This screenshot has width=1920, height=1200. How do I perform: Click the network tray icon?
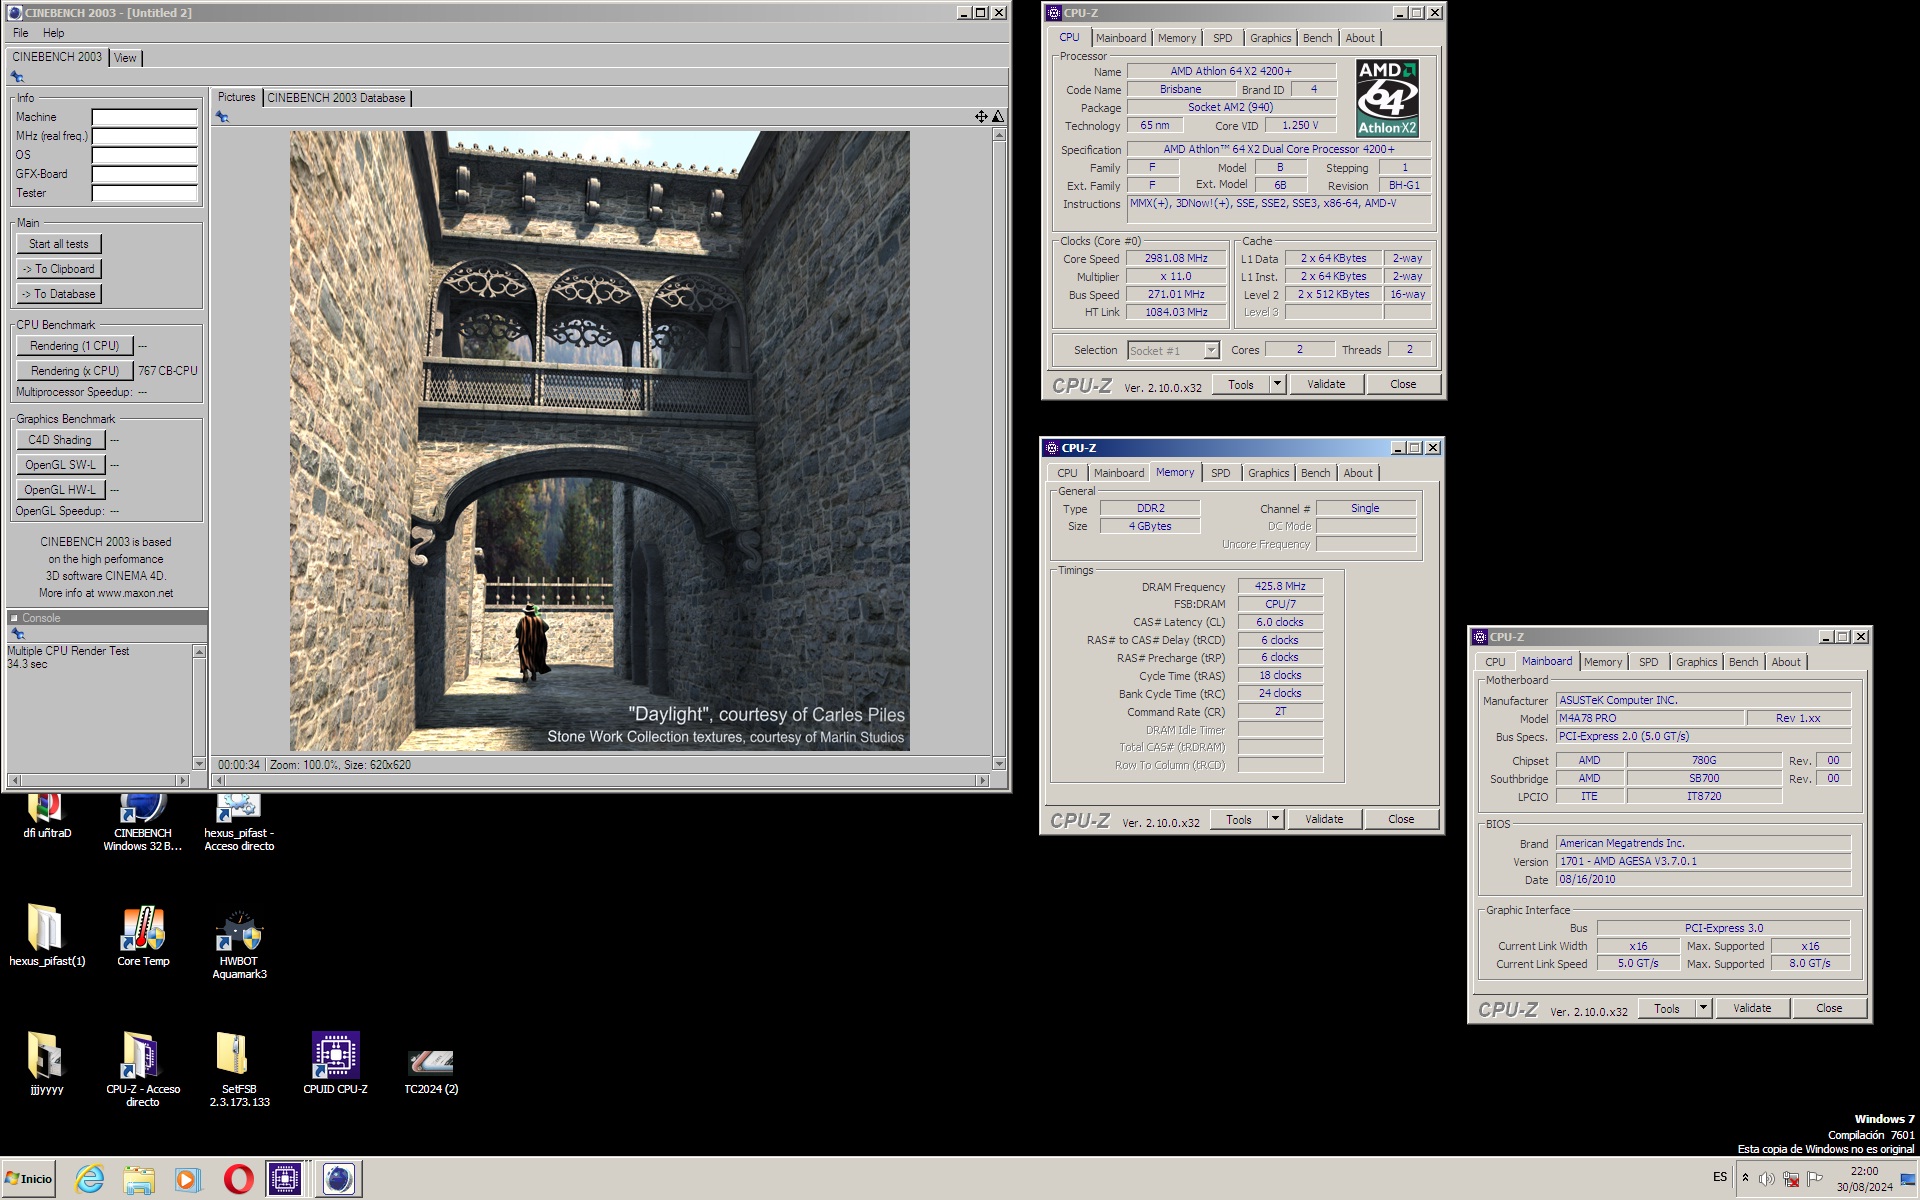click(x=1790, y=1179)
